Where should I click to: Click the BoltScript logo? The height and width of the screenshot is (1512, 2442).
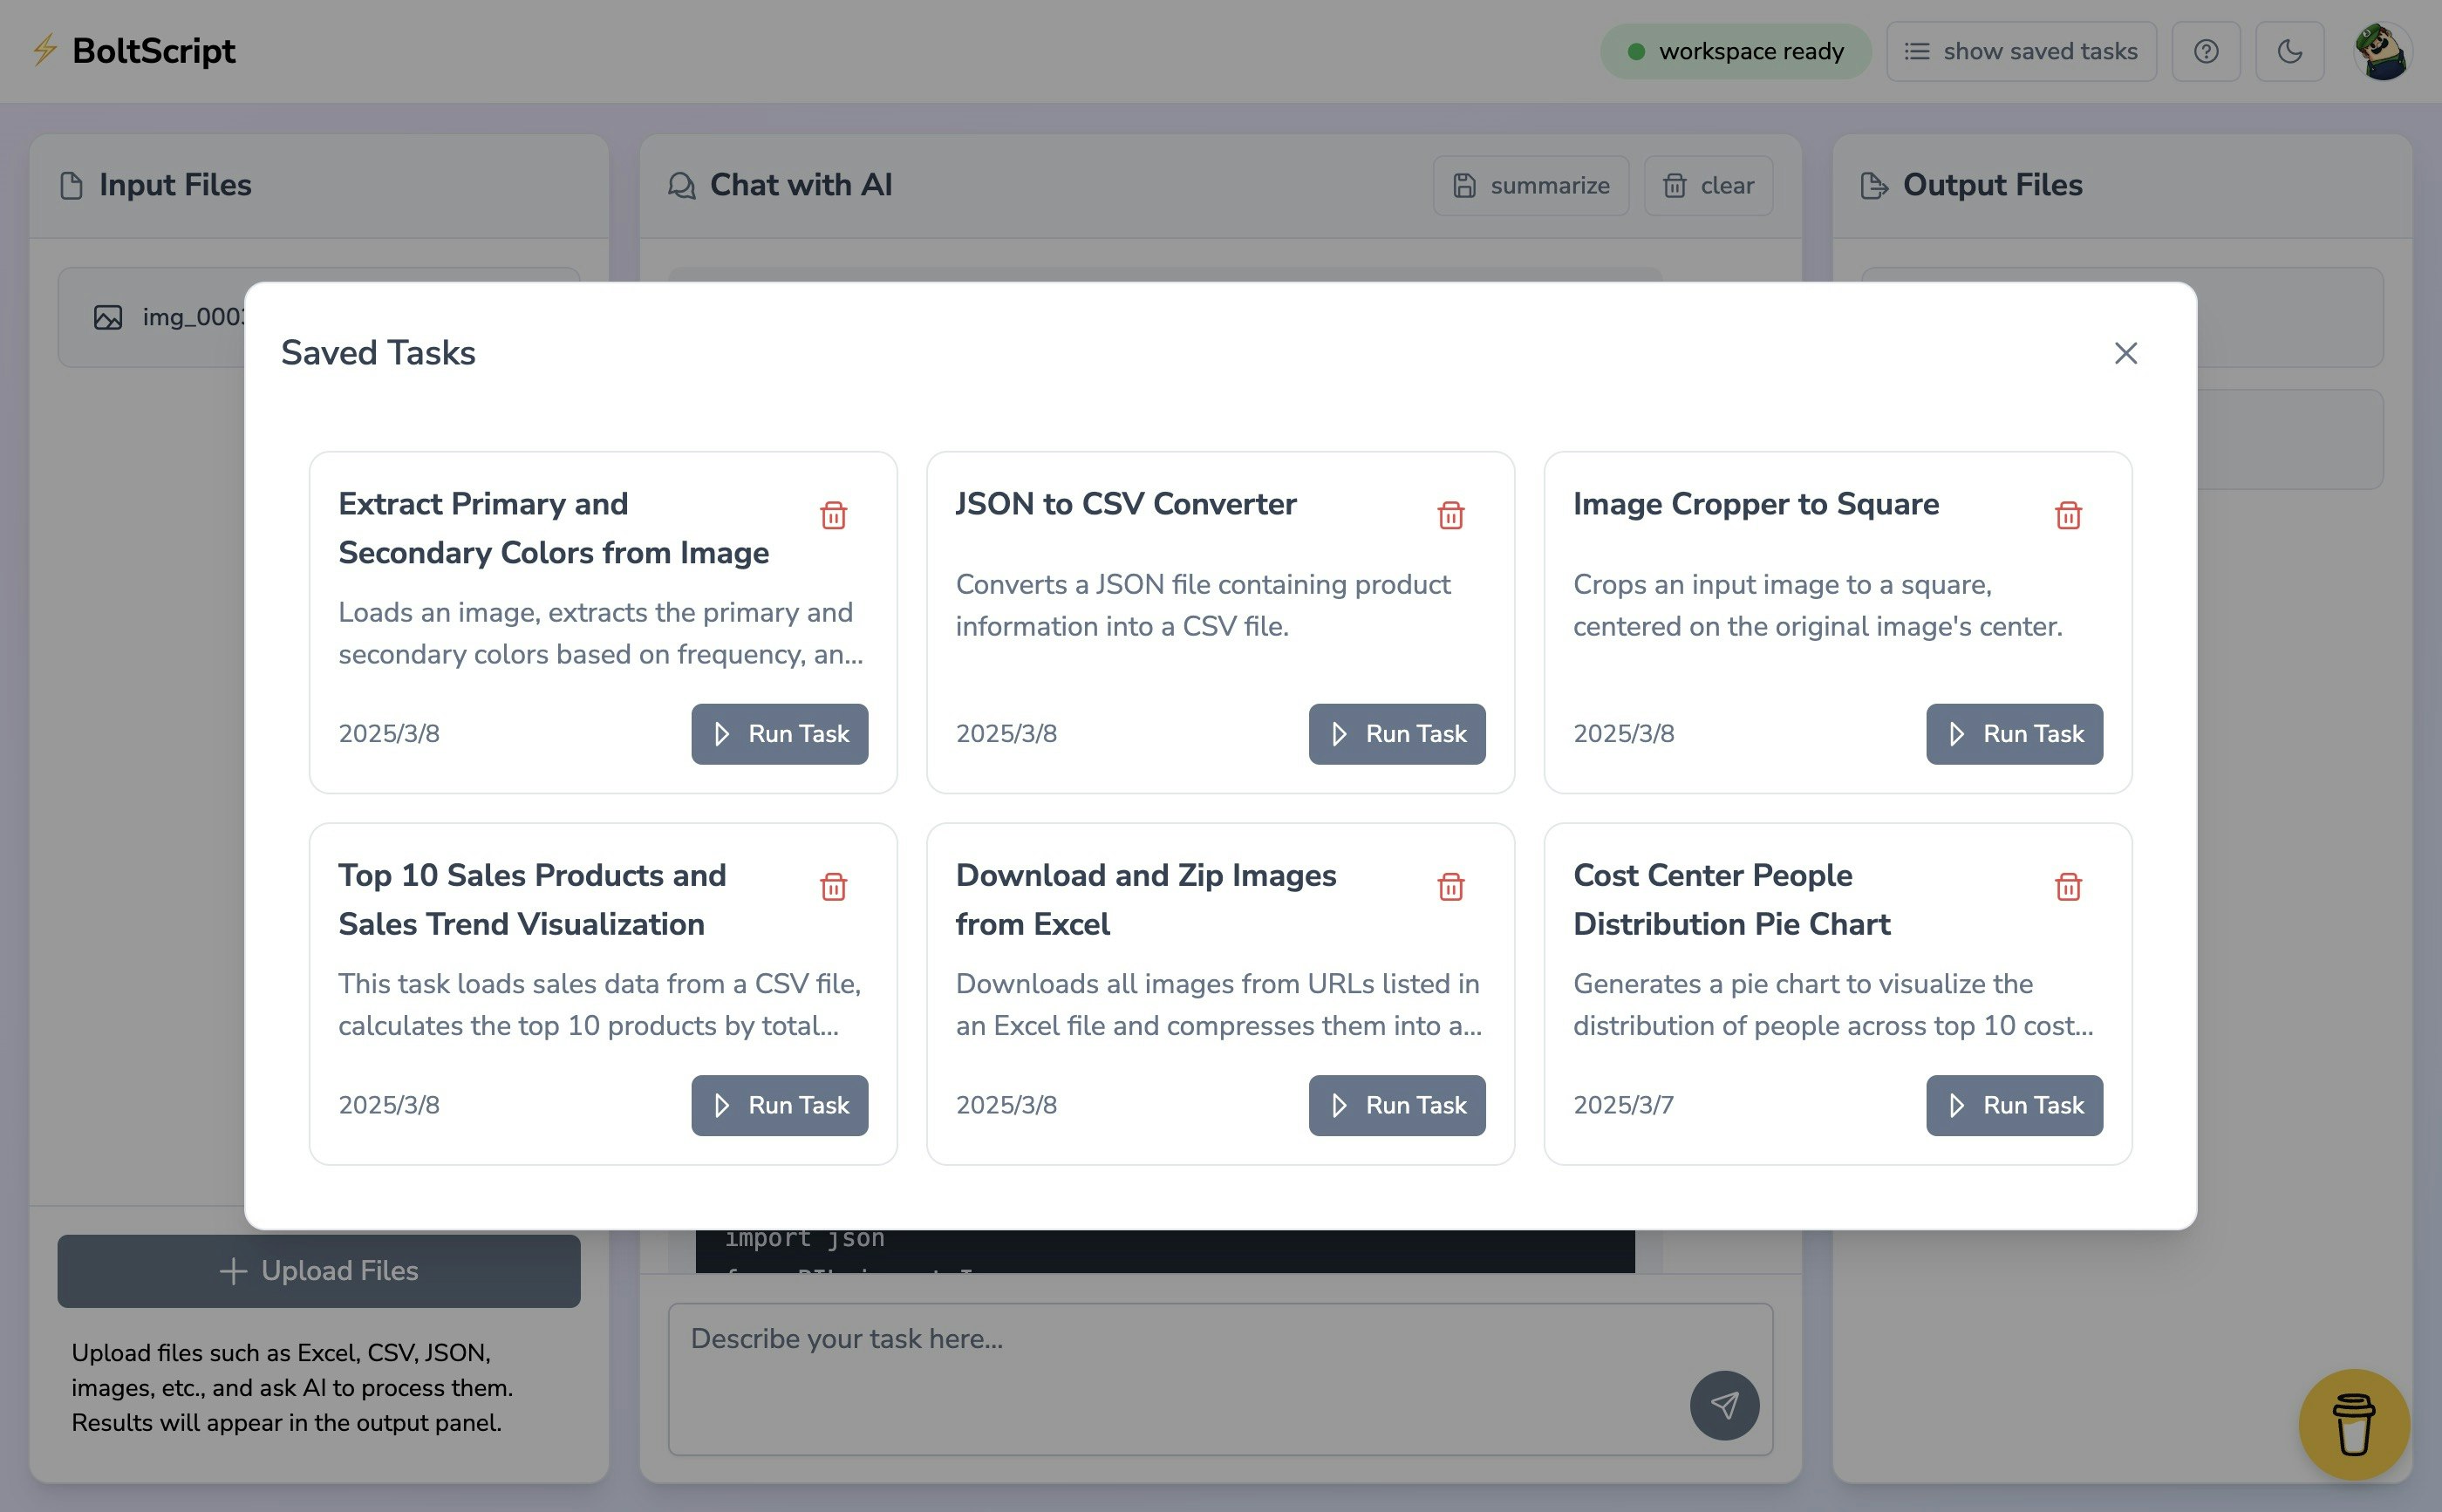[134, 50]
